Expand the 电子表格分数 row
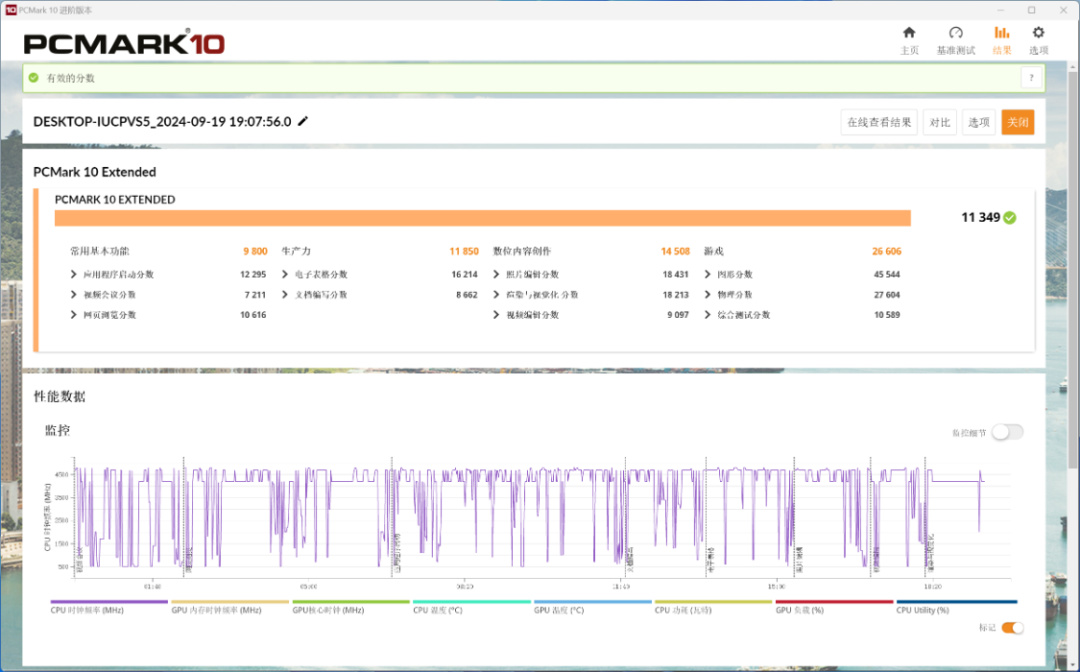Screen dimensions: 1080x672 click(284, 274)
